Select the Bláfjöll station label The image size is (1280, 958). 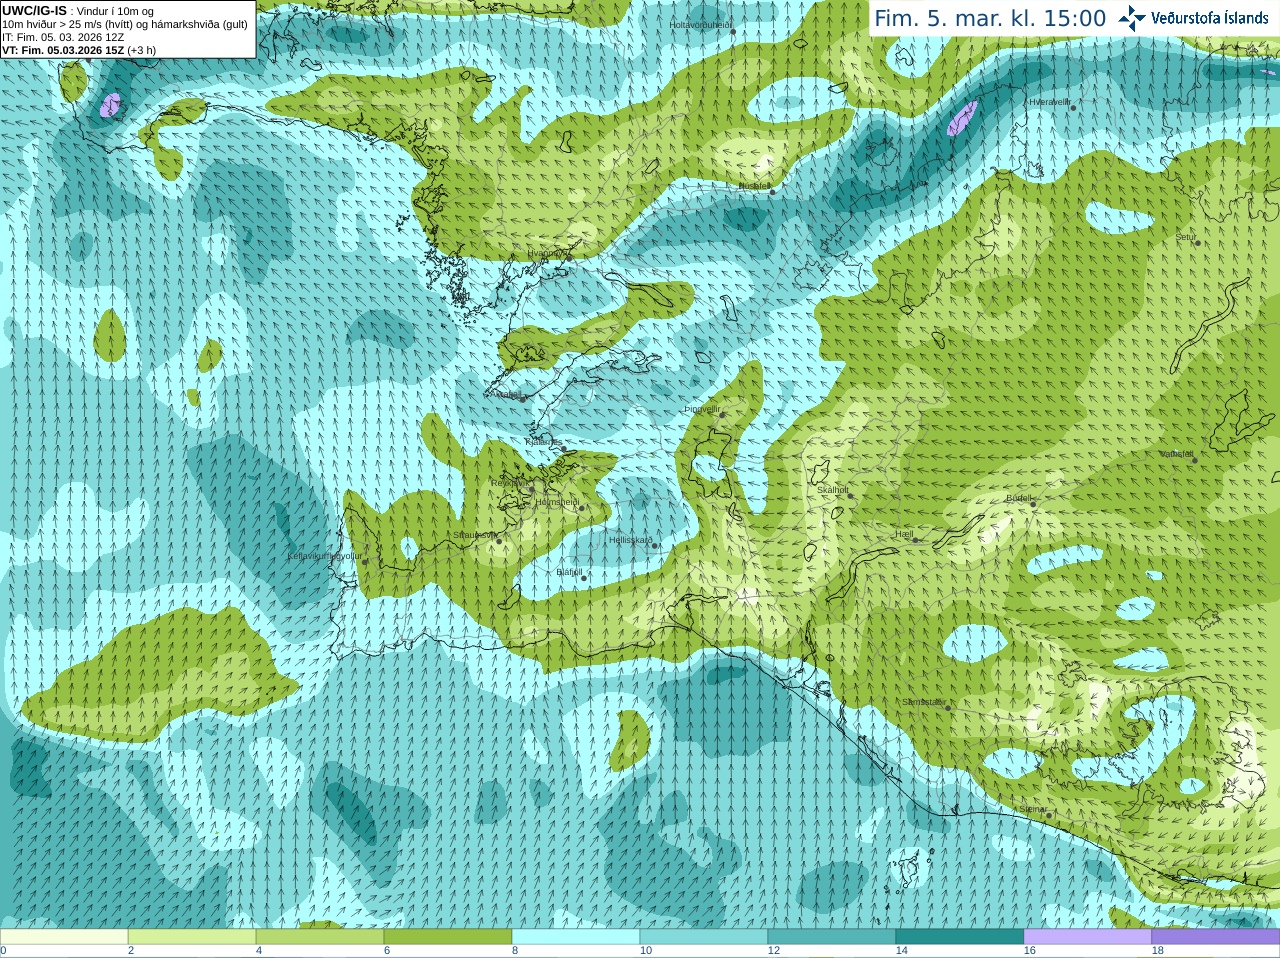pos(568,573)
